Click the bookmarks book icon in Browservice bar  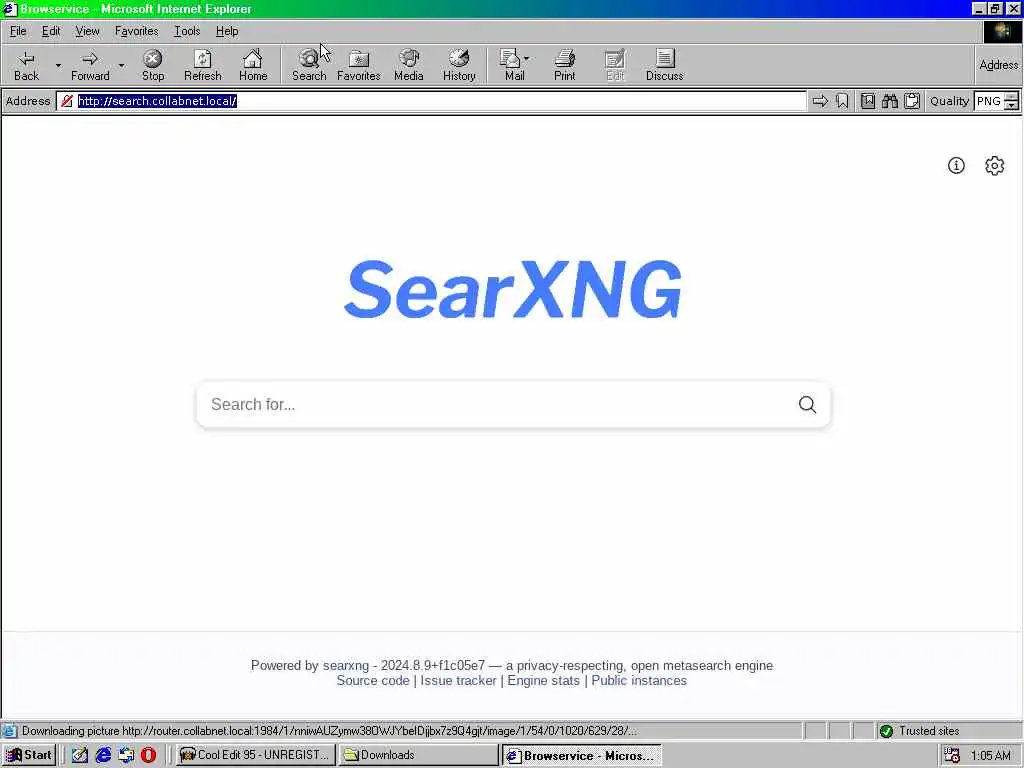(868, 101)
